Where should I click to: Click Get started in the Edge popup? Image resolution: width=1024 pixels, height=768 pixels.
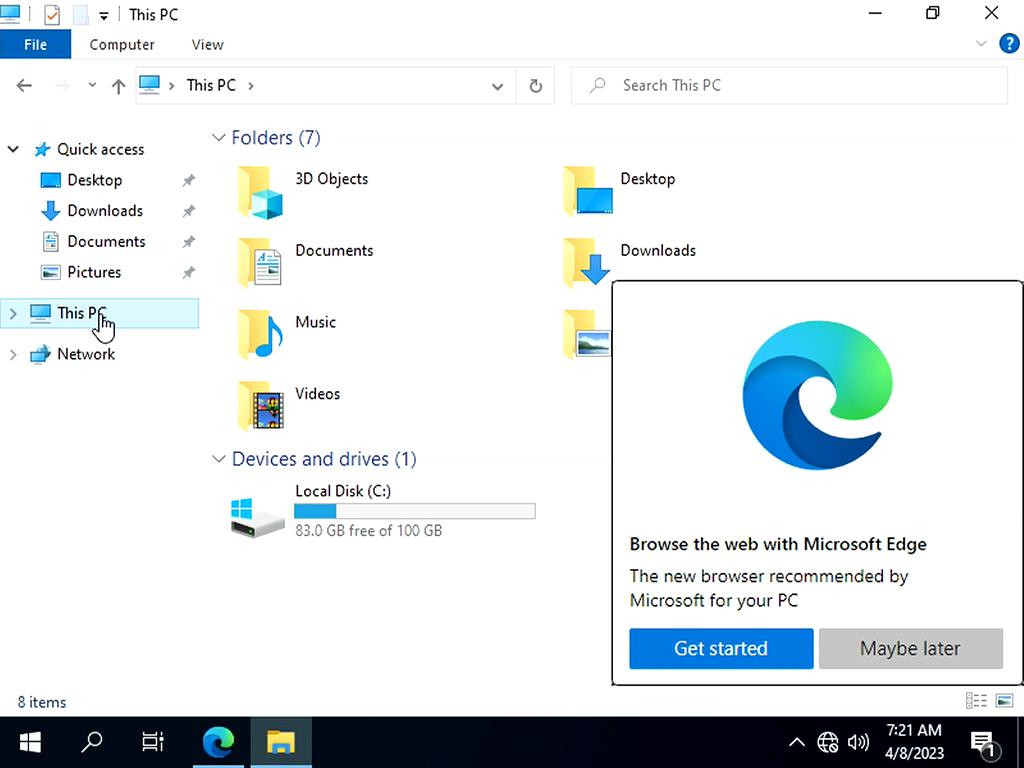click(x=721, y=648)
